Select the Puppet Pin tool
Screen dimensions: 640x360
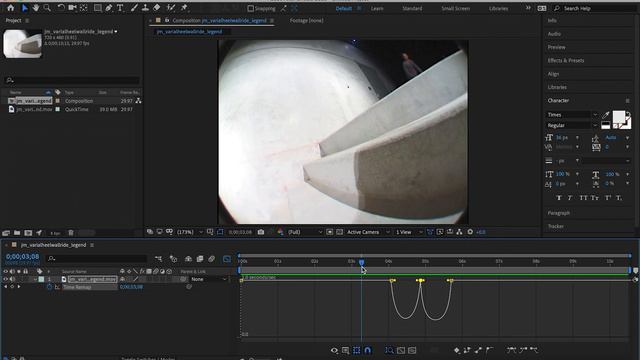point(184,8)
